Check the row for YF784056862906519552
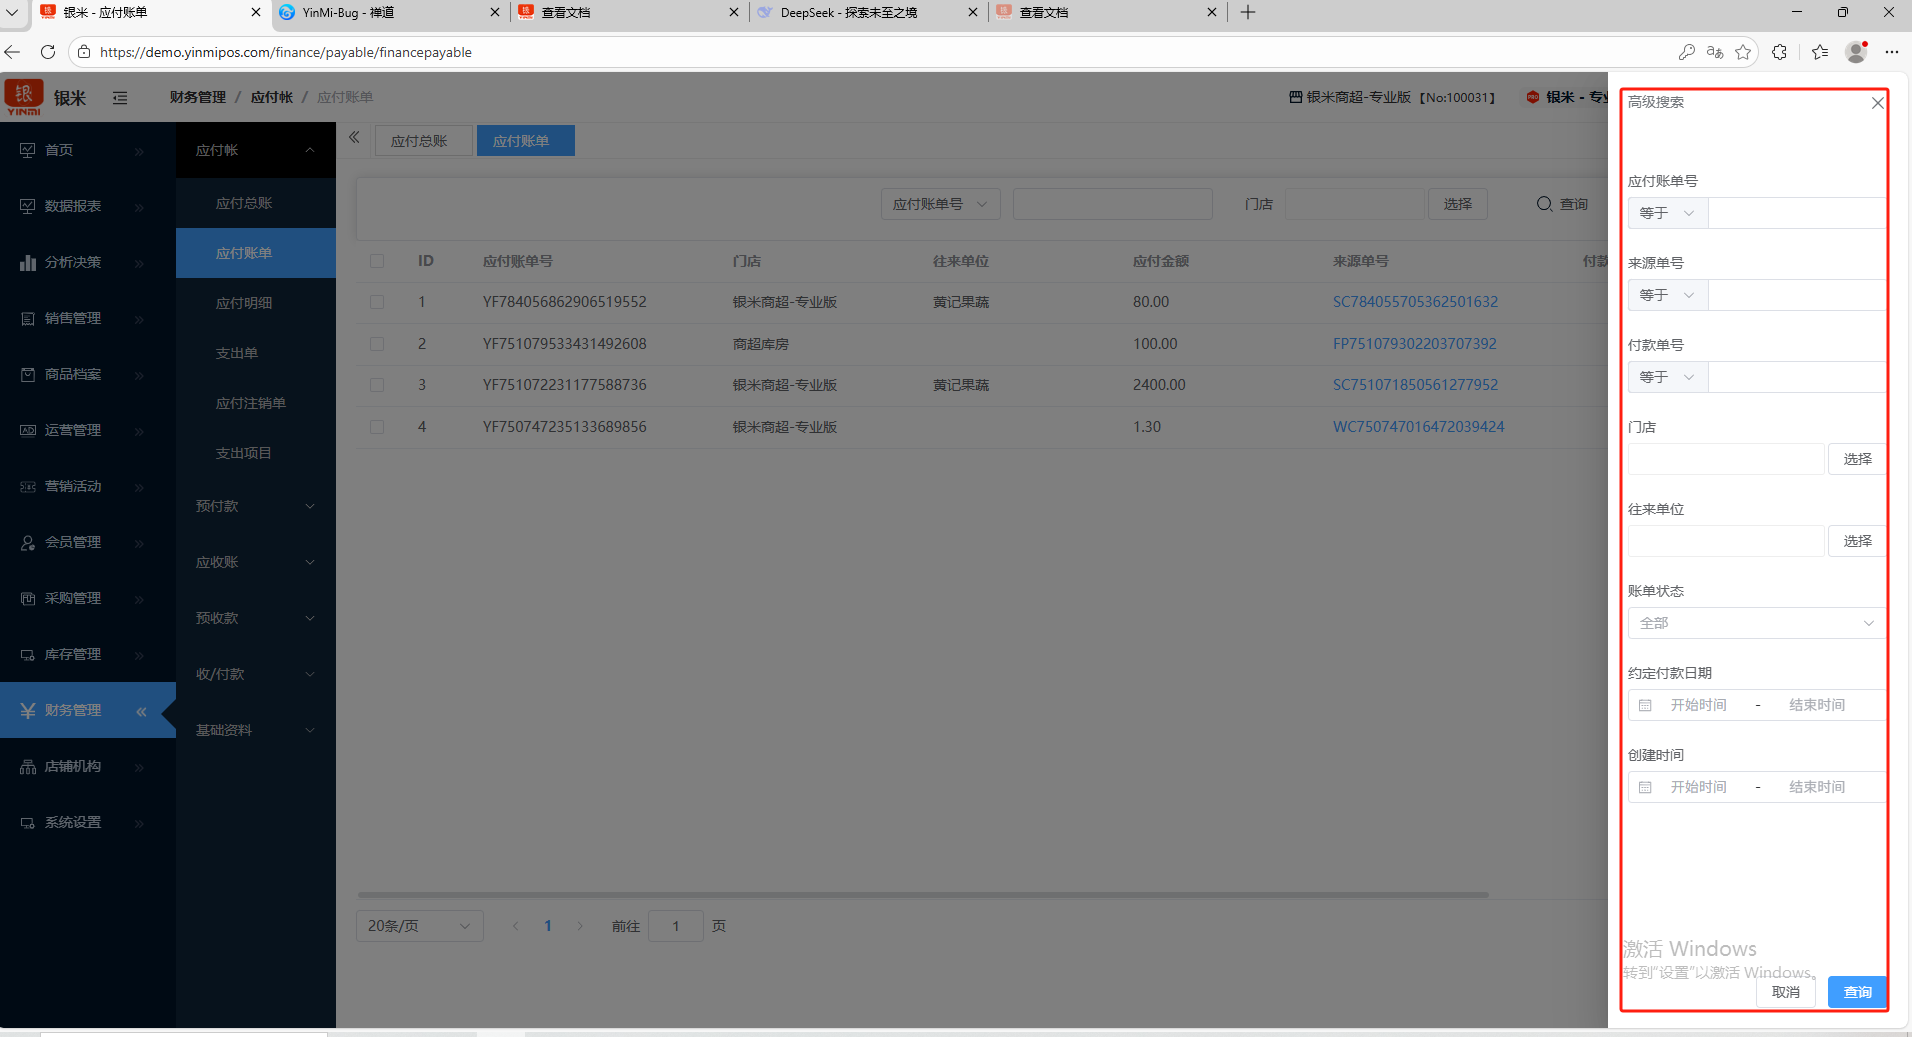 [x=377, y=302]
